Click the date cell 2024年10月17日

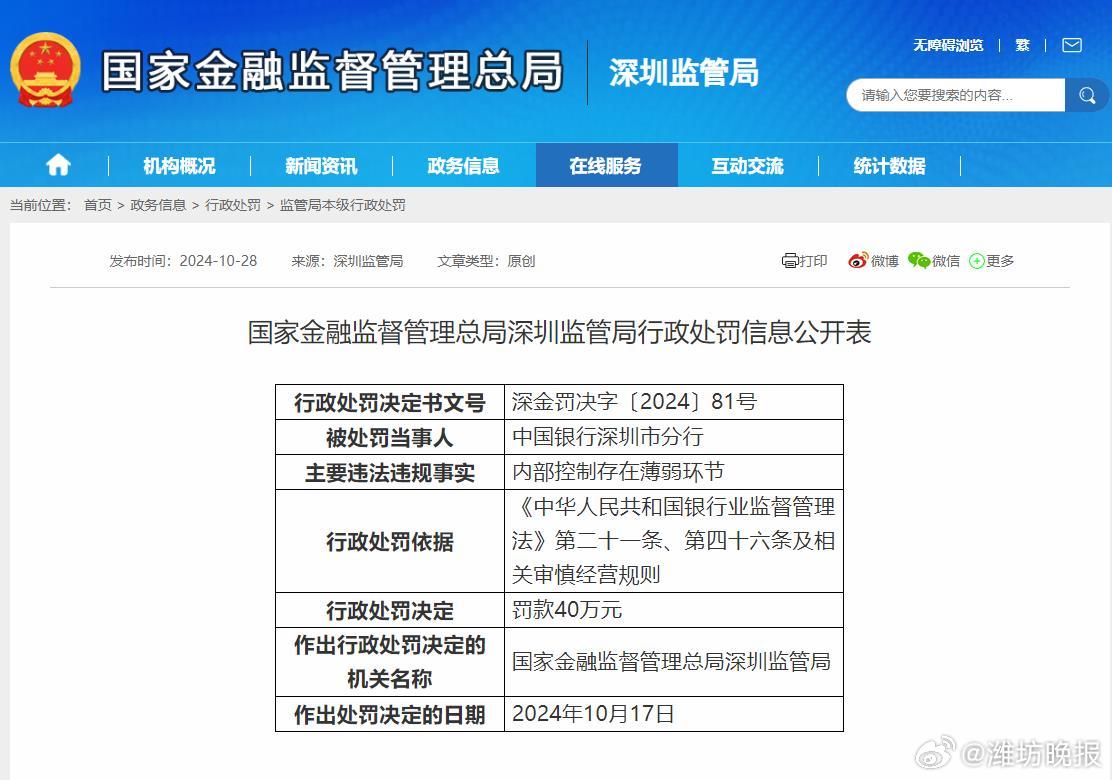(593, 713)
